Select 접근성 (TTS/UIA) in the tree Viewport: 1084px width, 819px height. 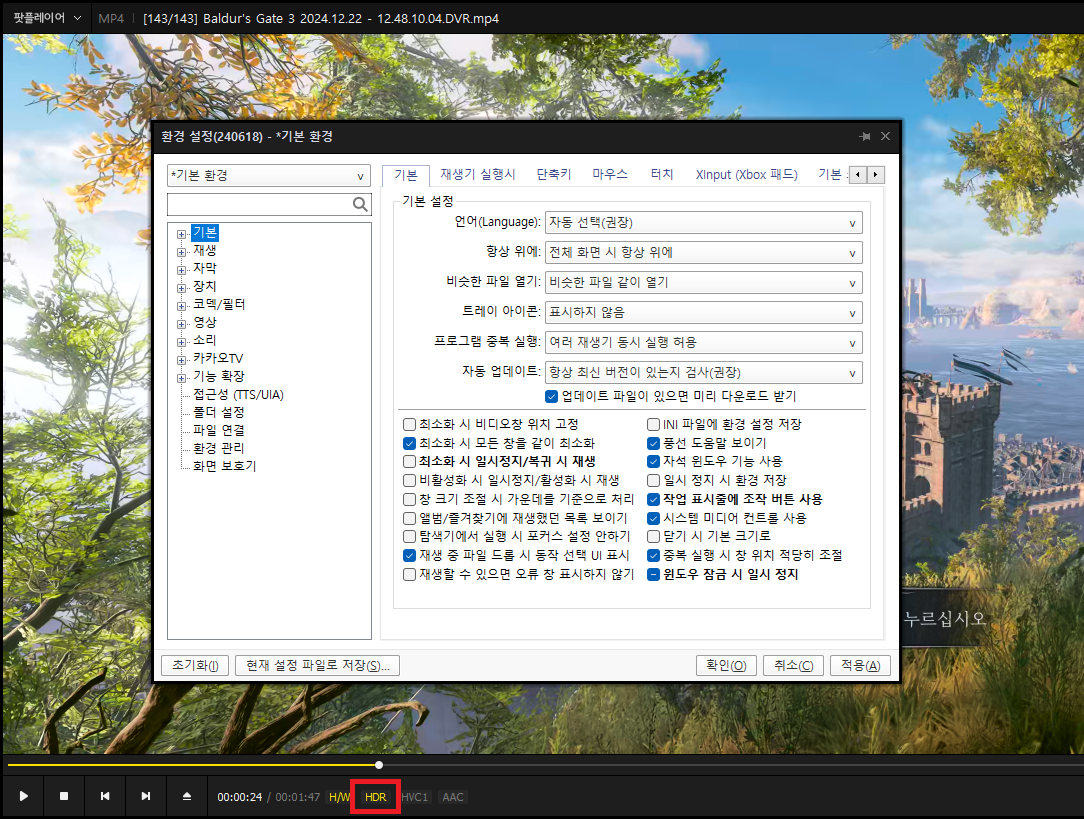pyautogui.click(x=239, y=395)
